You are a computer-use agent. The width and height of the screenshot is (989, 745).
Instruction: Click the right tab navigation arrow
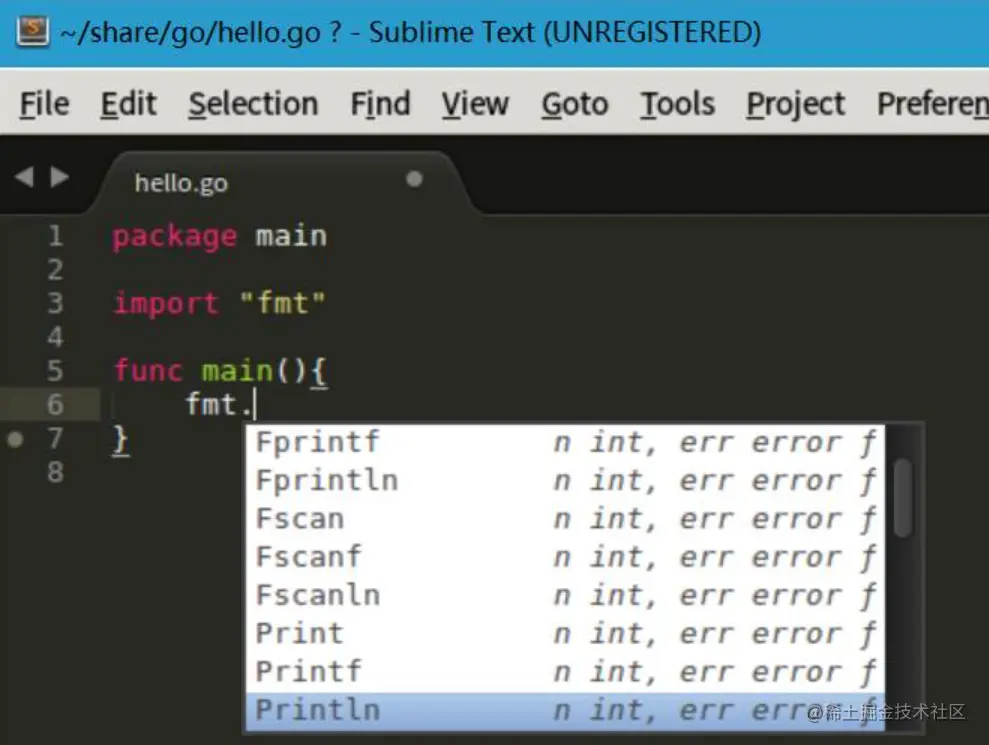(x=60, y=178)
